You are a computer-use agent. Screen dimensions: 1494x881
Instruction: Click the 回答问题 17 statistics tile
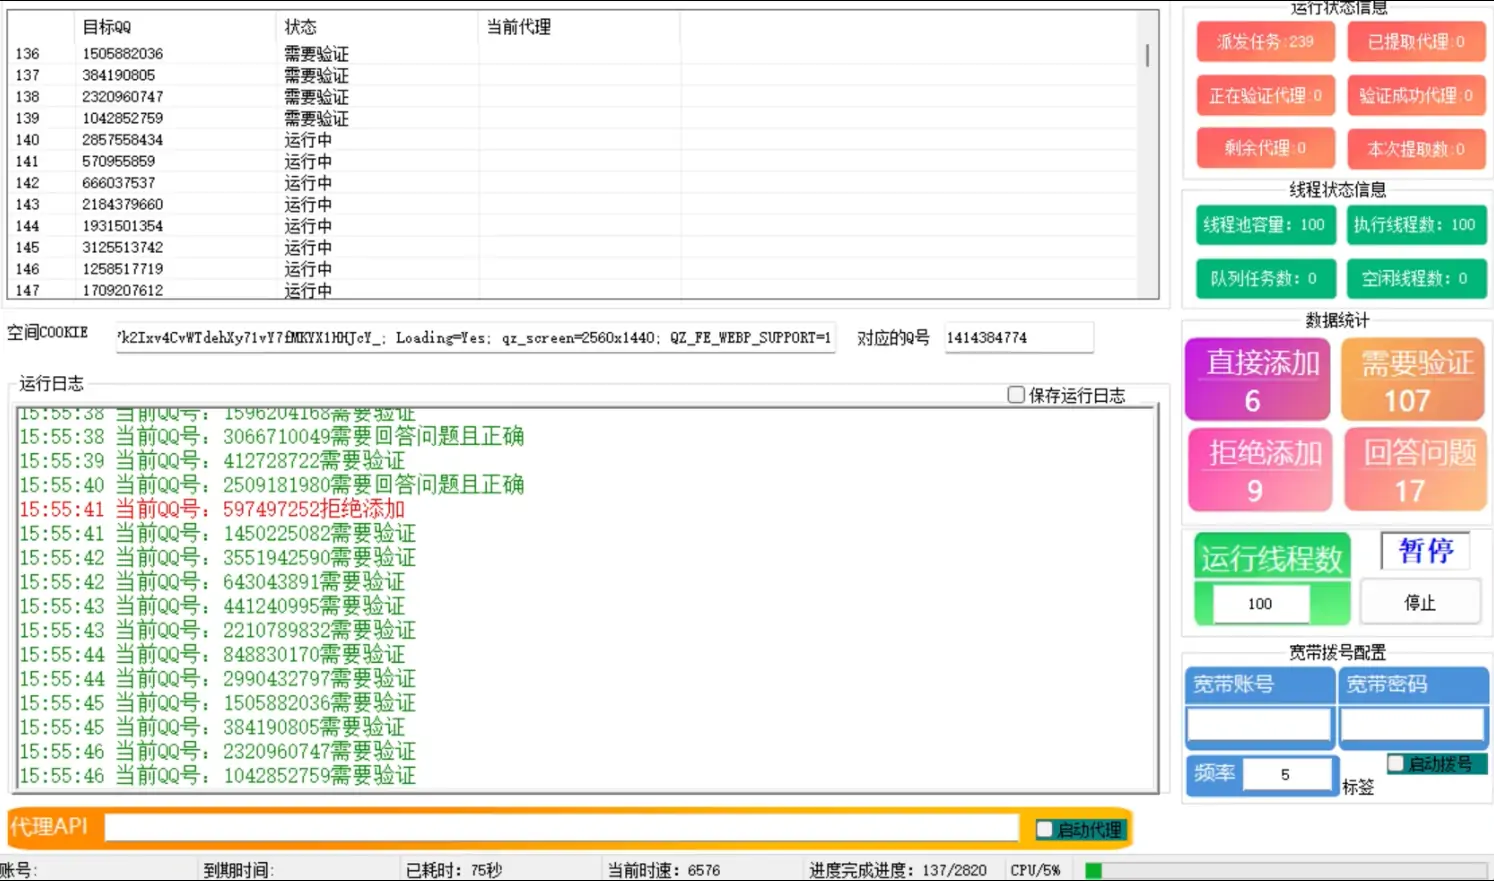tap(1414, 469)
